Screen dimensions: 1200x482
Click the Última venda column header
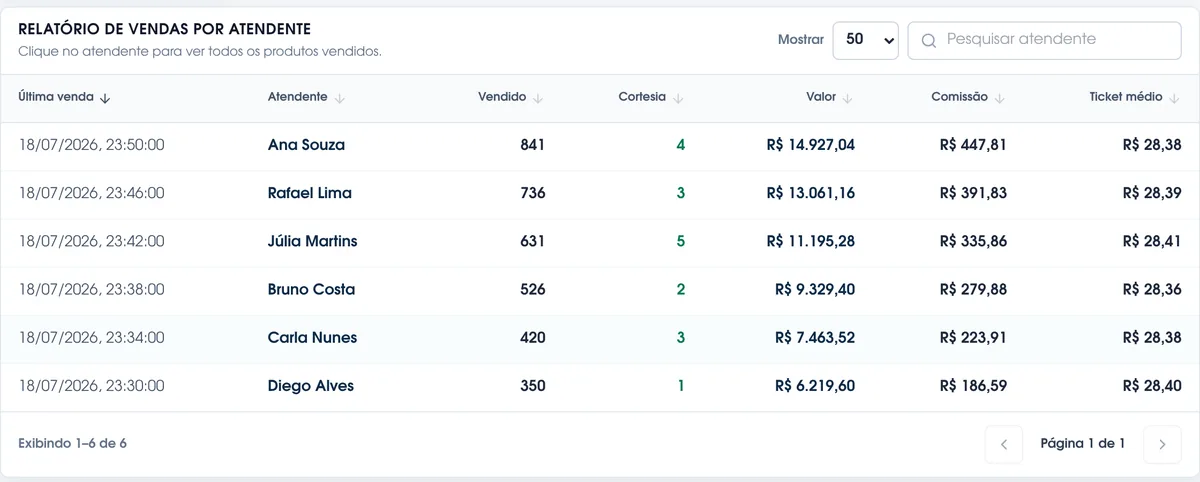click(x=56, y=97)
